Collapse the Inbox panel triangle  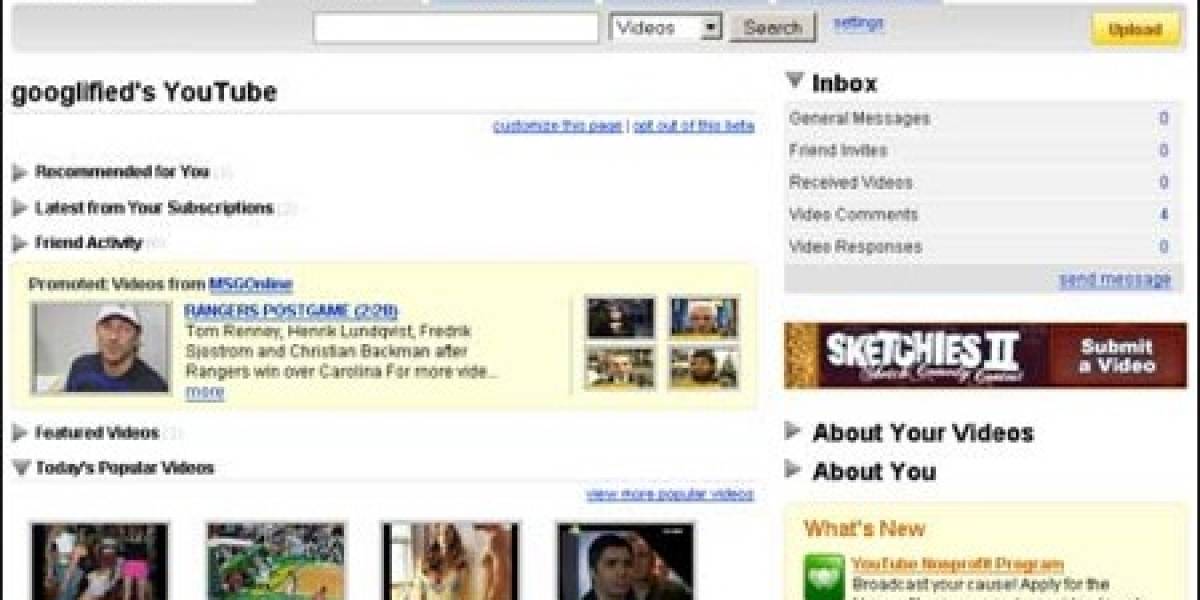point(795,82)
